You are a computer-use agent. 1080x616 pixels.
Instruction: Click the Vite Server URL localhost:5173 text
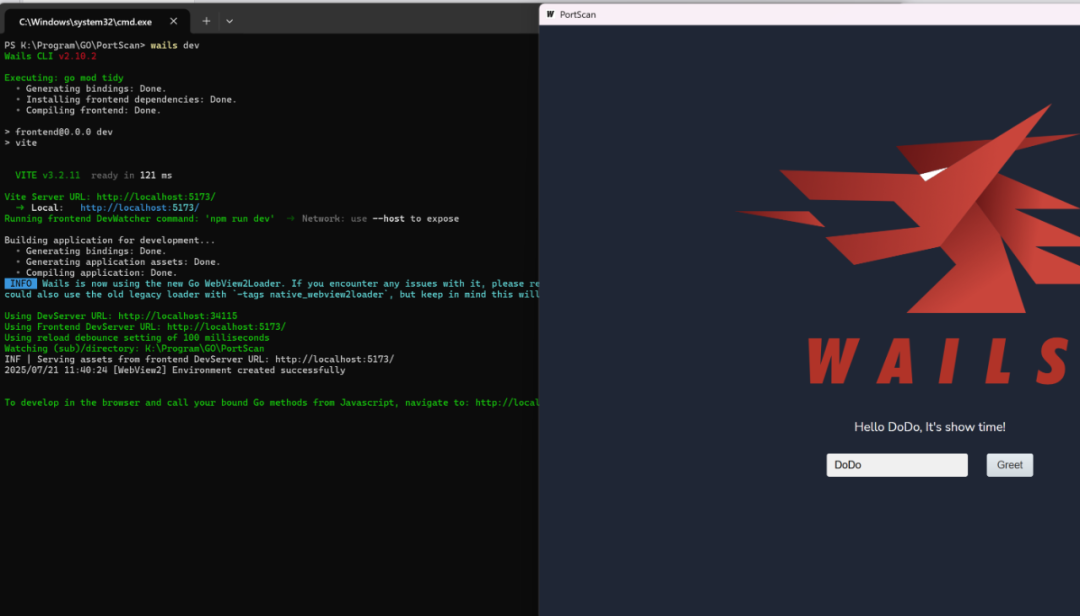[x=110, y=197]
